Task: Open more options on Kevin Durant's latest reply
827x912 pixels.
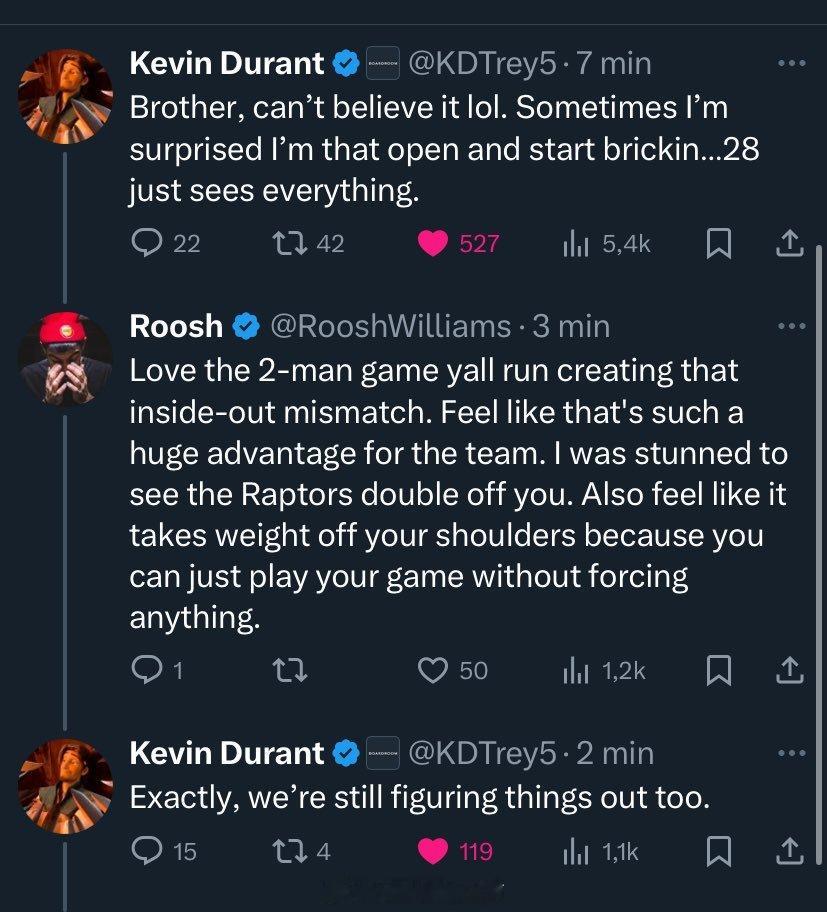Action: coord(790,753)
